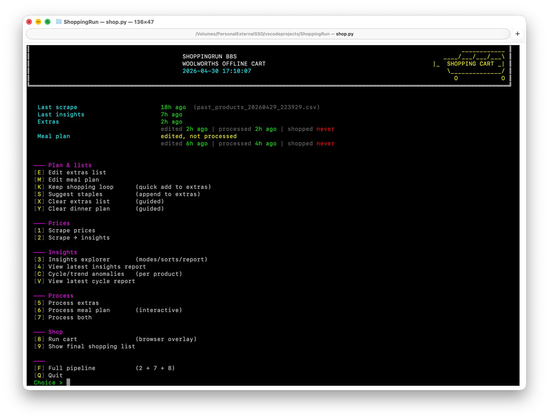The height and width of the screenshot is (420, 549).
Task: Choose [F] Full pipeline entry
Action: 104,368
